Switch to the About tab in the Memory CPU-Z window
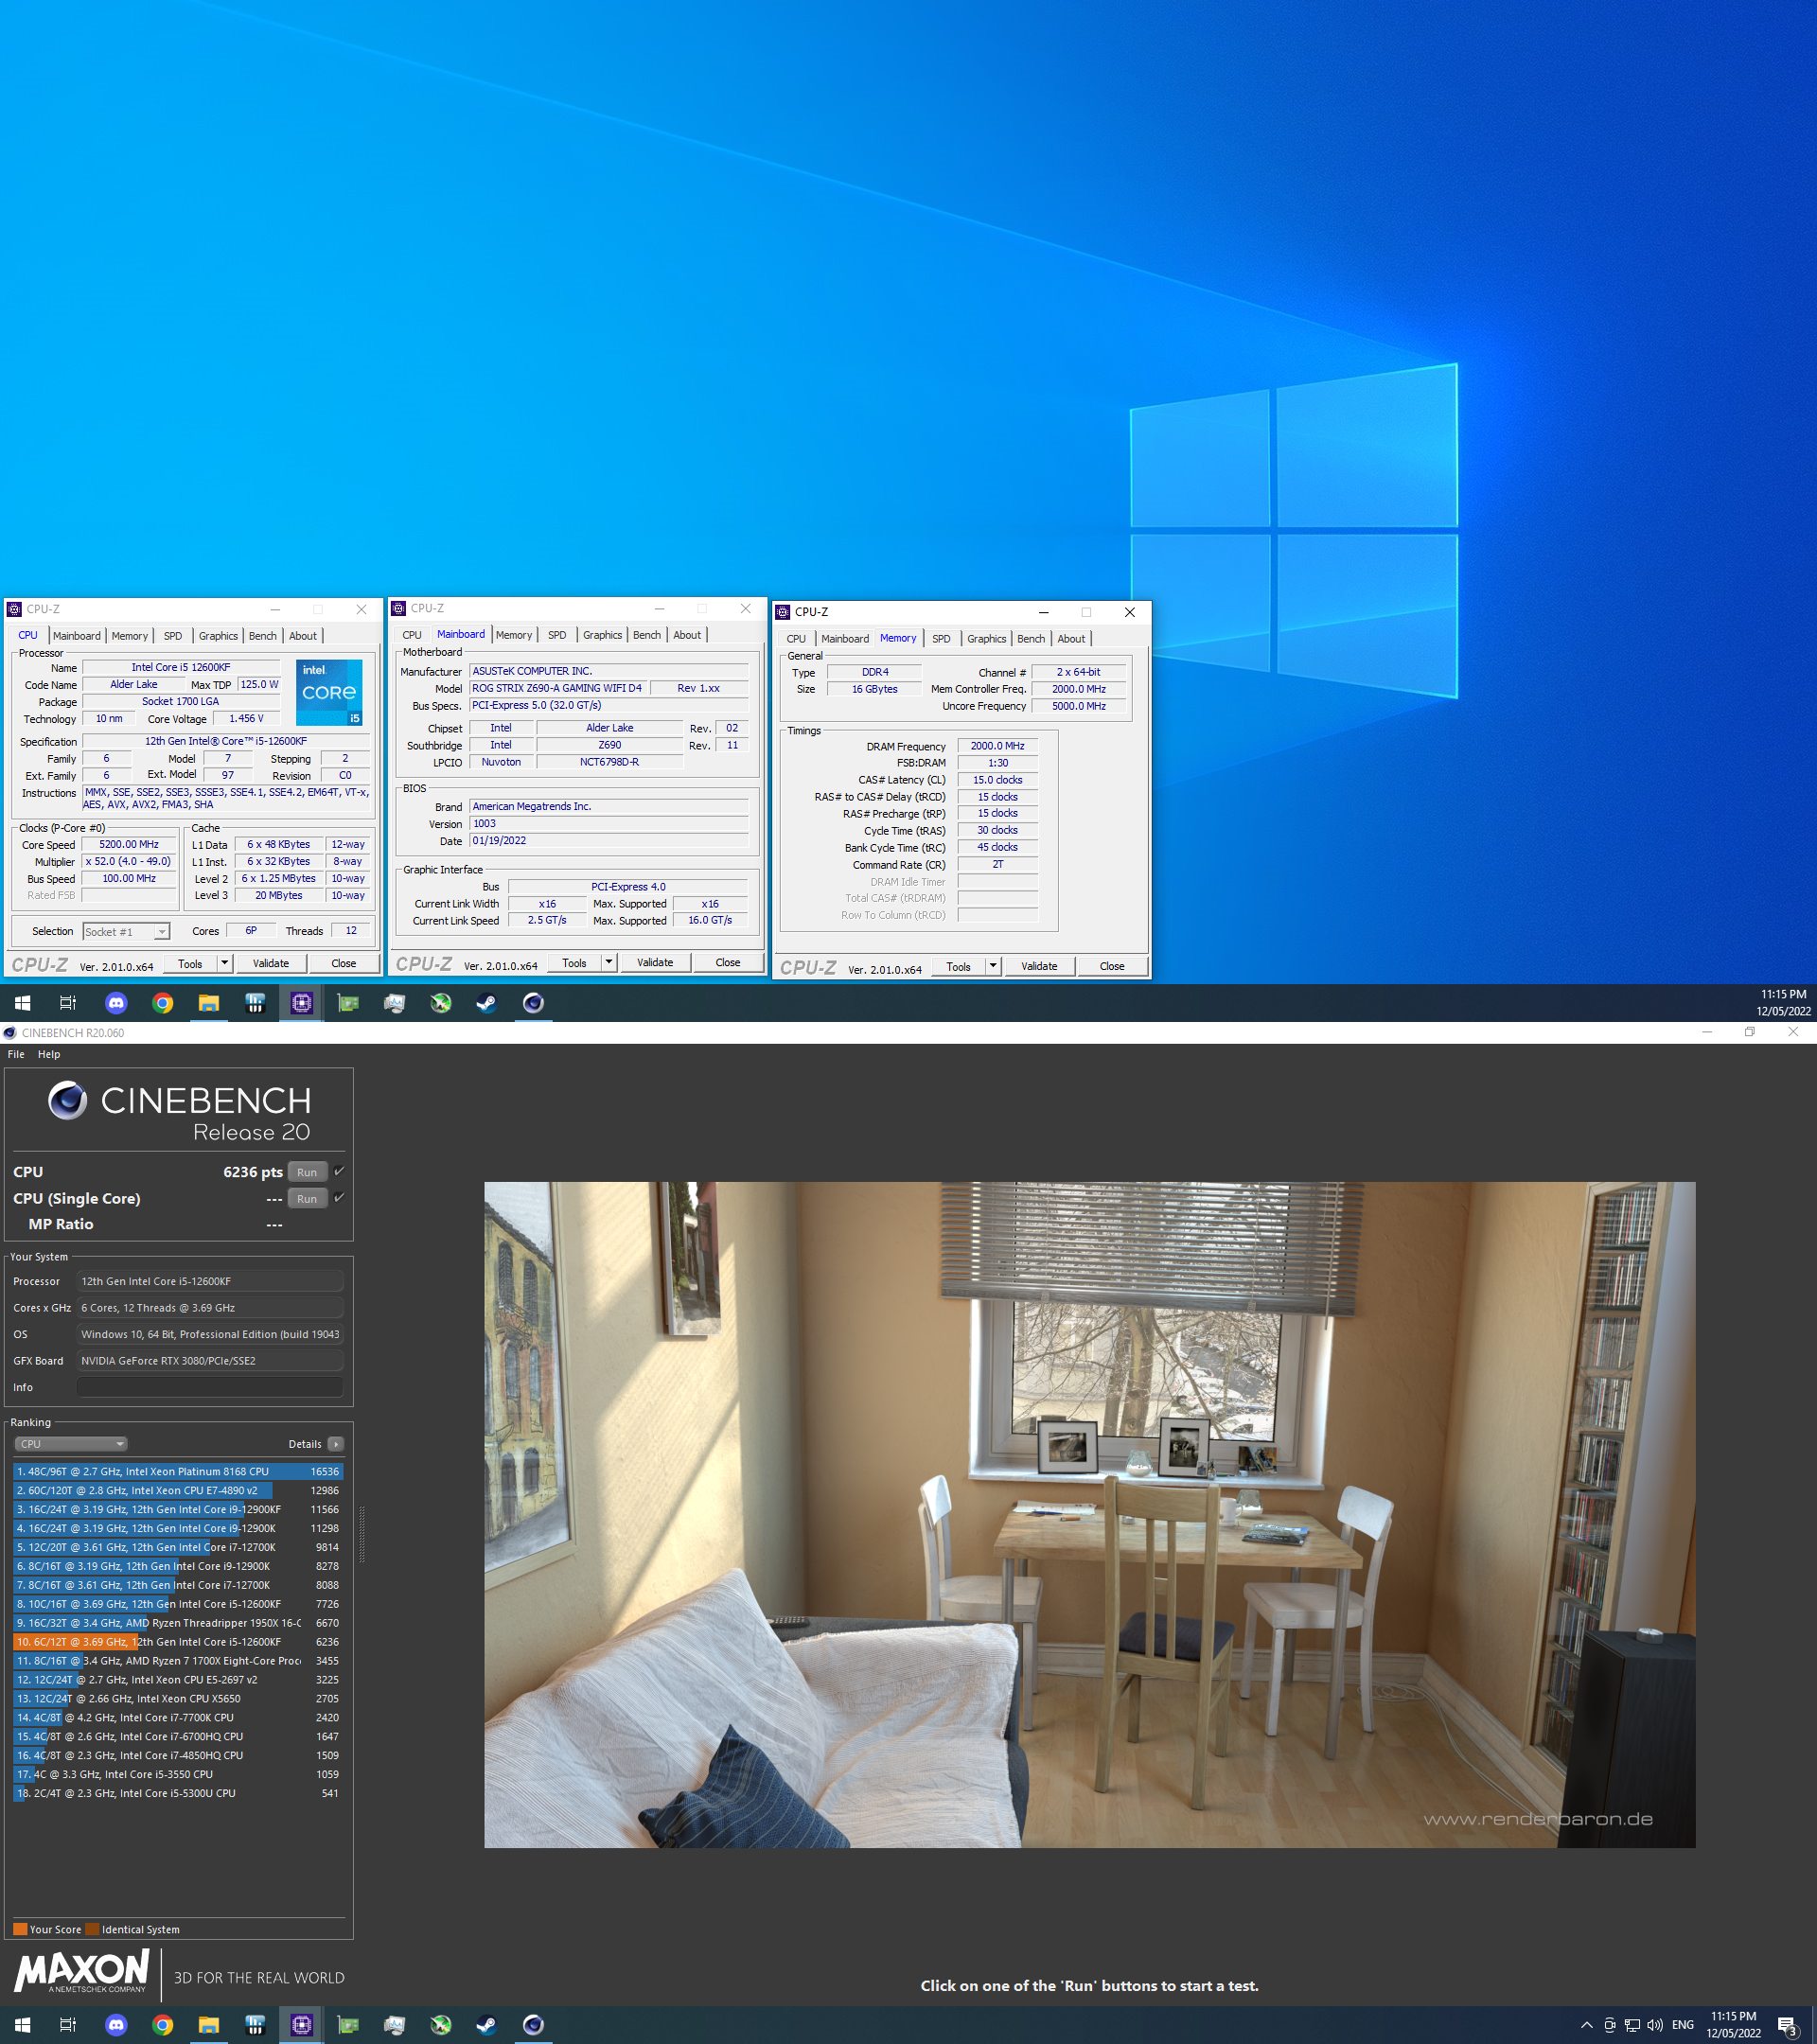The width and height of the screenshot is (1817, 2044). [1071, 639]
